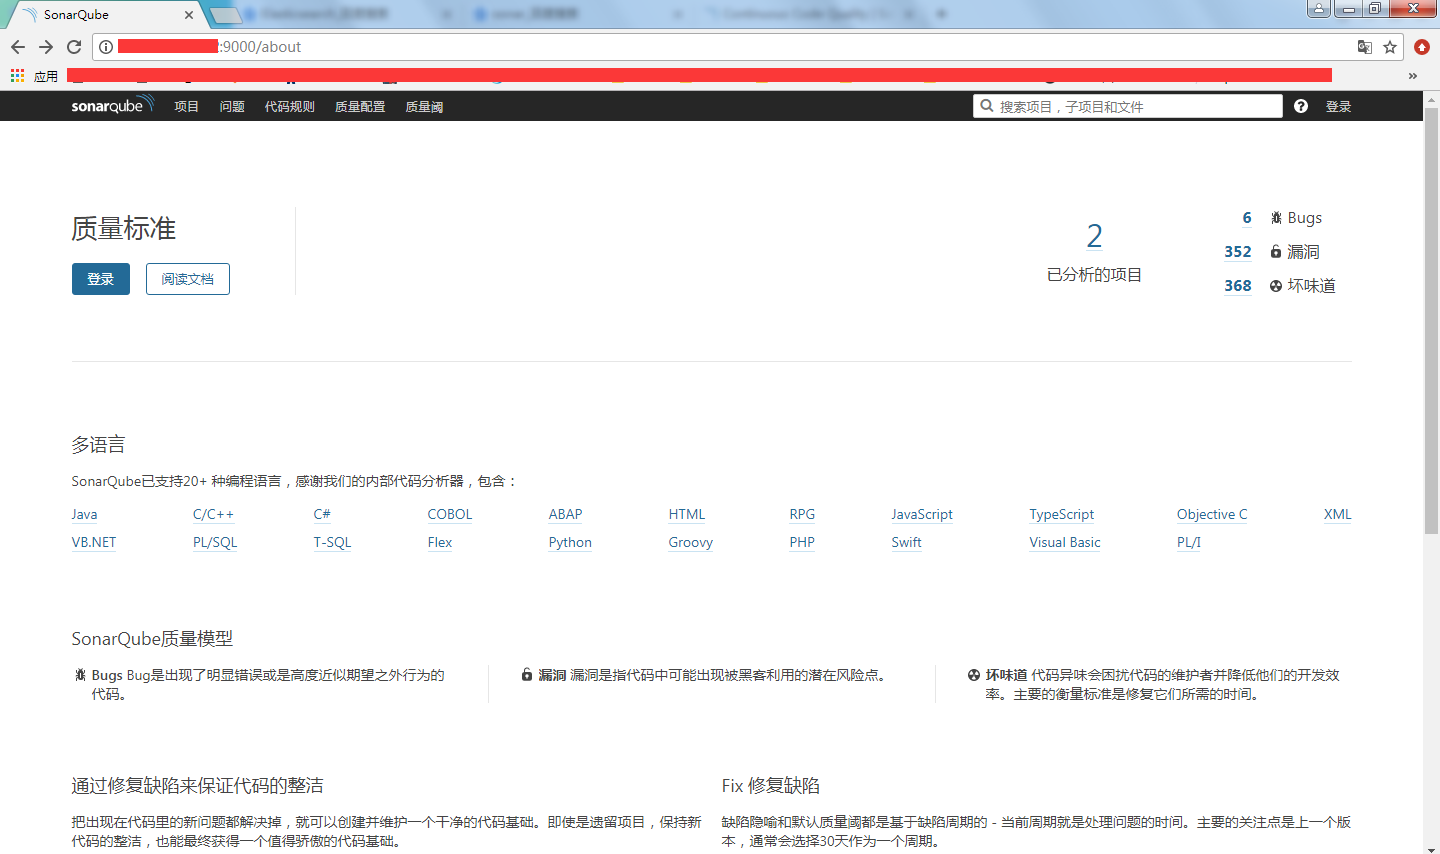Image resolution: width=1440 pixels, height=854 pixels.
Task: Click the 质量标准 page title
Action: coord(124,229)
